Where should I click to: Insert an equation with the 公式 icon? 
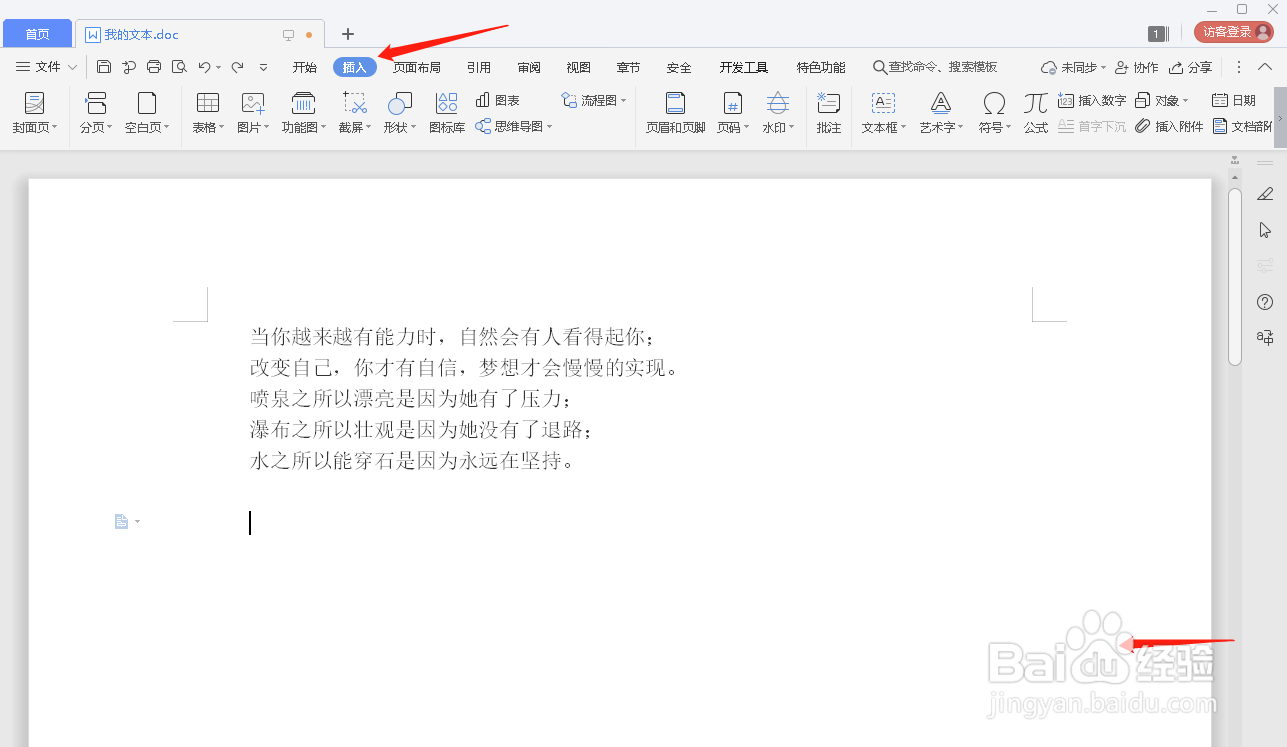coord(1035,110)
